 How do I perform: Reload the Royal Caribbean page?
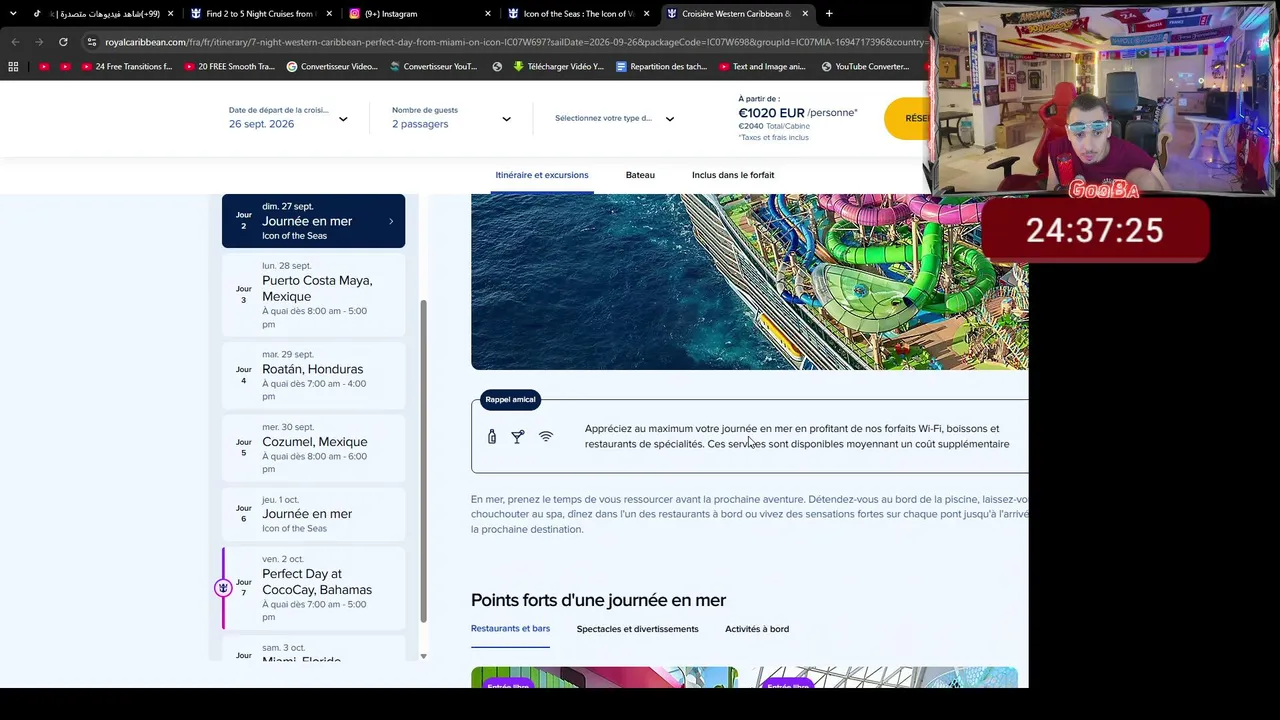click(x=63, y=42)
